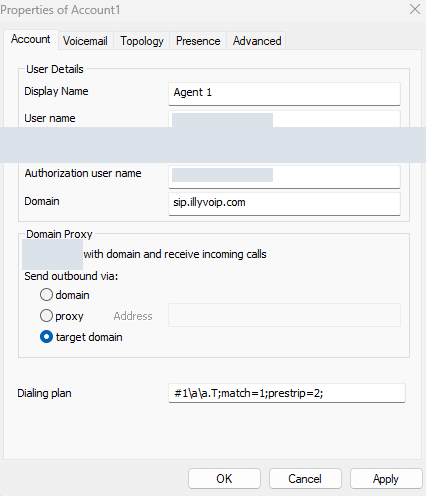Click the User name input field

pos(284,119)
